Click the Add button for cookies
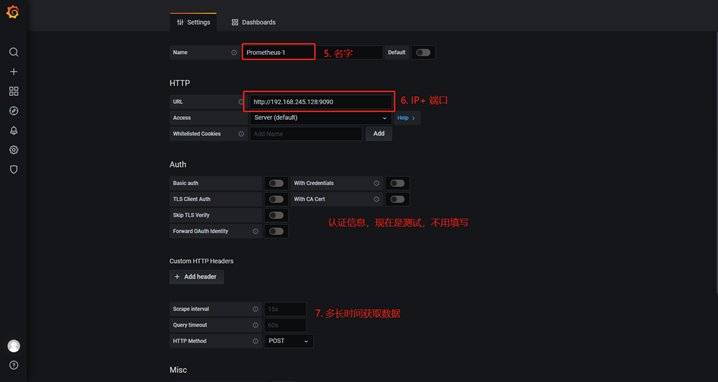The width and height of the screenshot is (718, 382). pos(379,134)
